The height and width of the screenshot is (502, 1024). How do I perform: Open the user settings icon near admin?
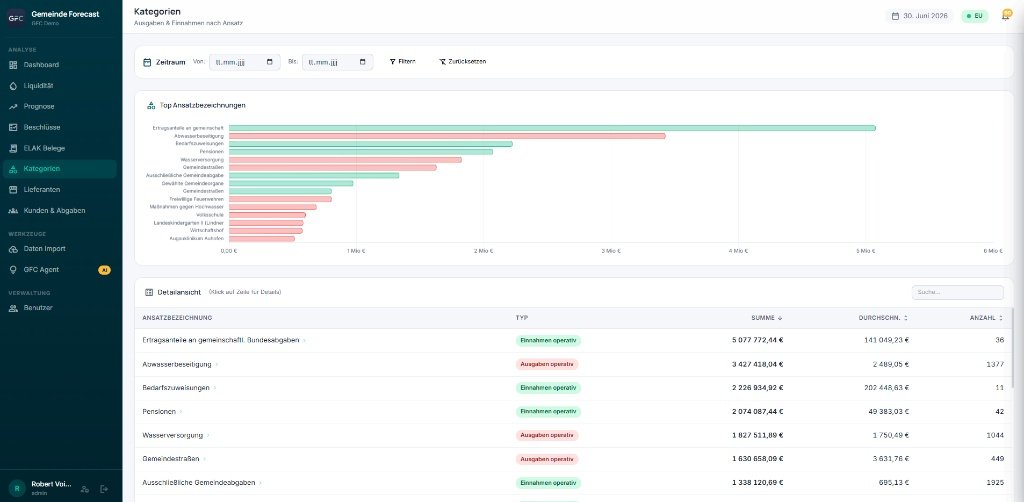click(x=84, y=488)
